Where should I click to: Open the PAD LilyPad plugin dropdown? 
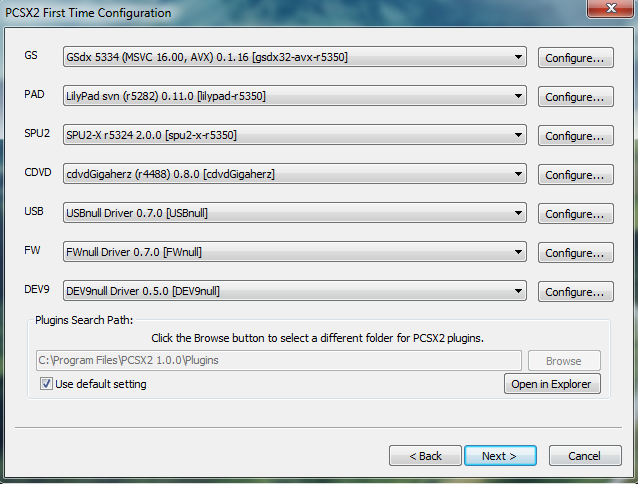pyautogui.click(x=295, y=96)
